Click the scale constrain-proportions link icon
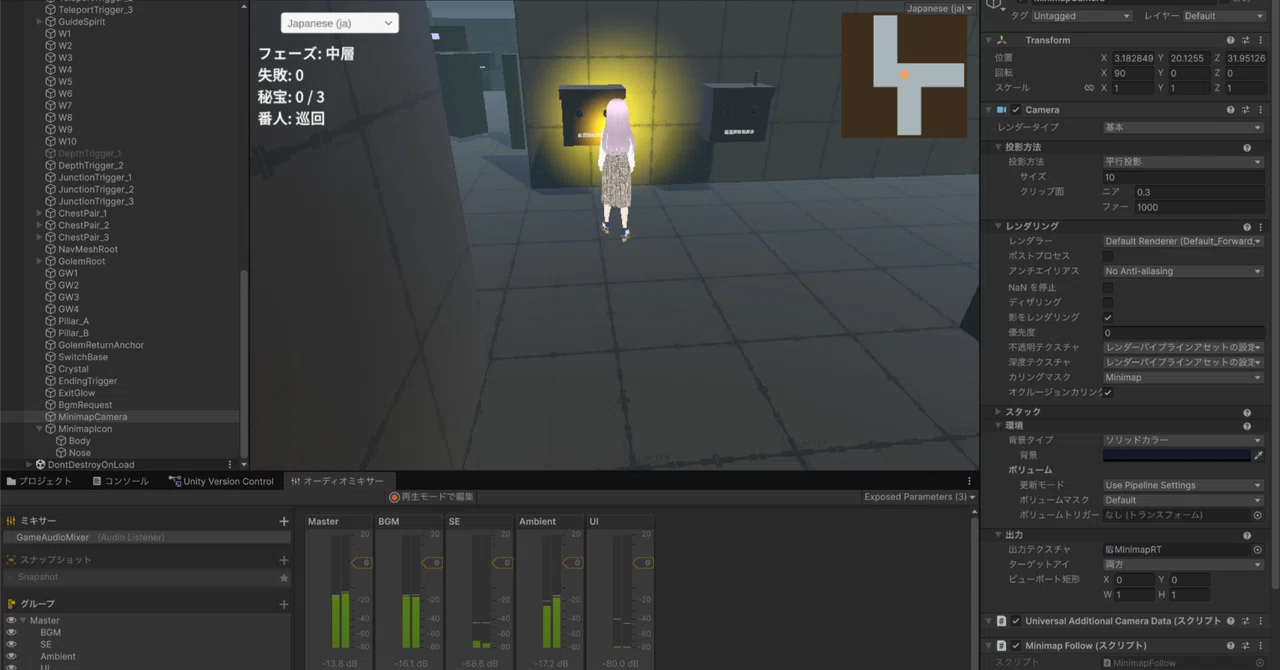The image size is (1280, 670). tap(1089, 88)
